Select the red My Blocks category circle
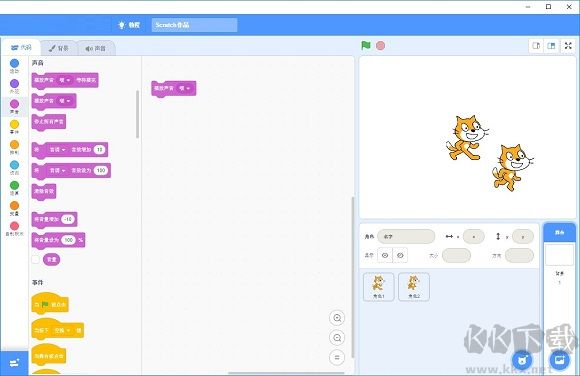 [x=14, y=226]
